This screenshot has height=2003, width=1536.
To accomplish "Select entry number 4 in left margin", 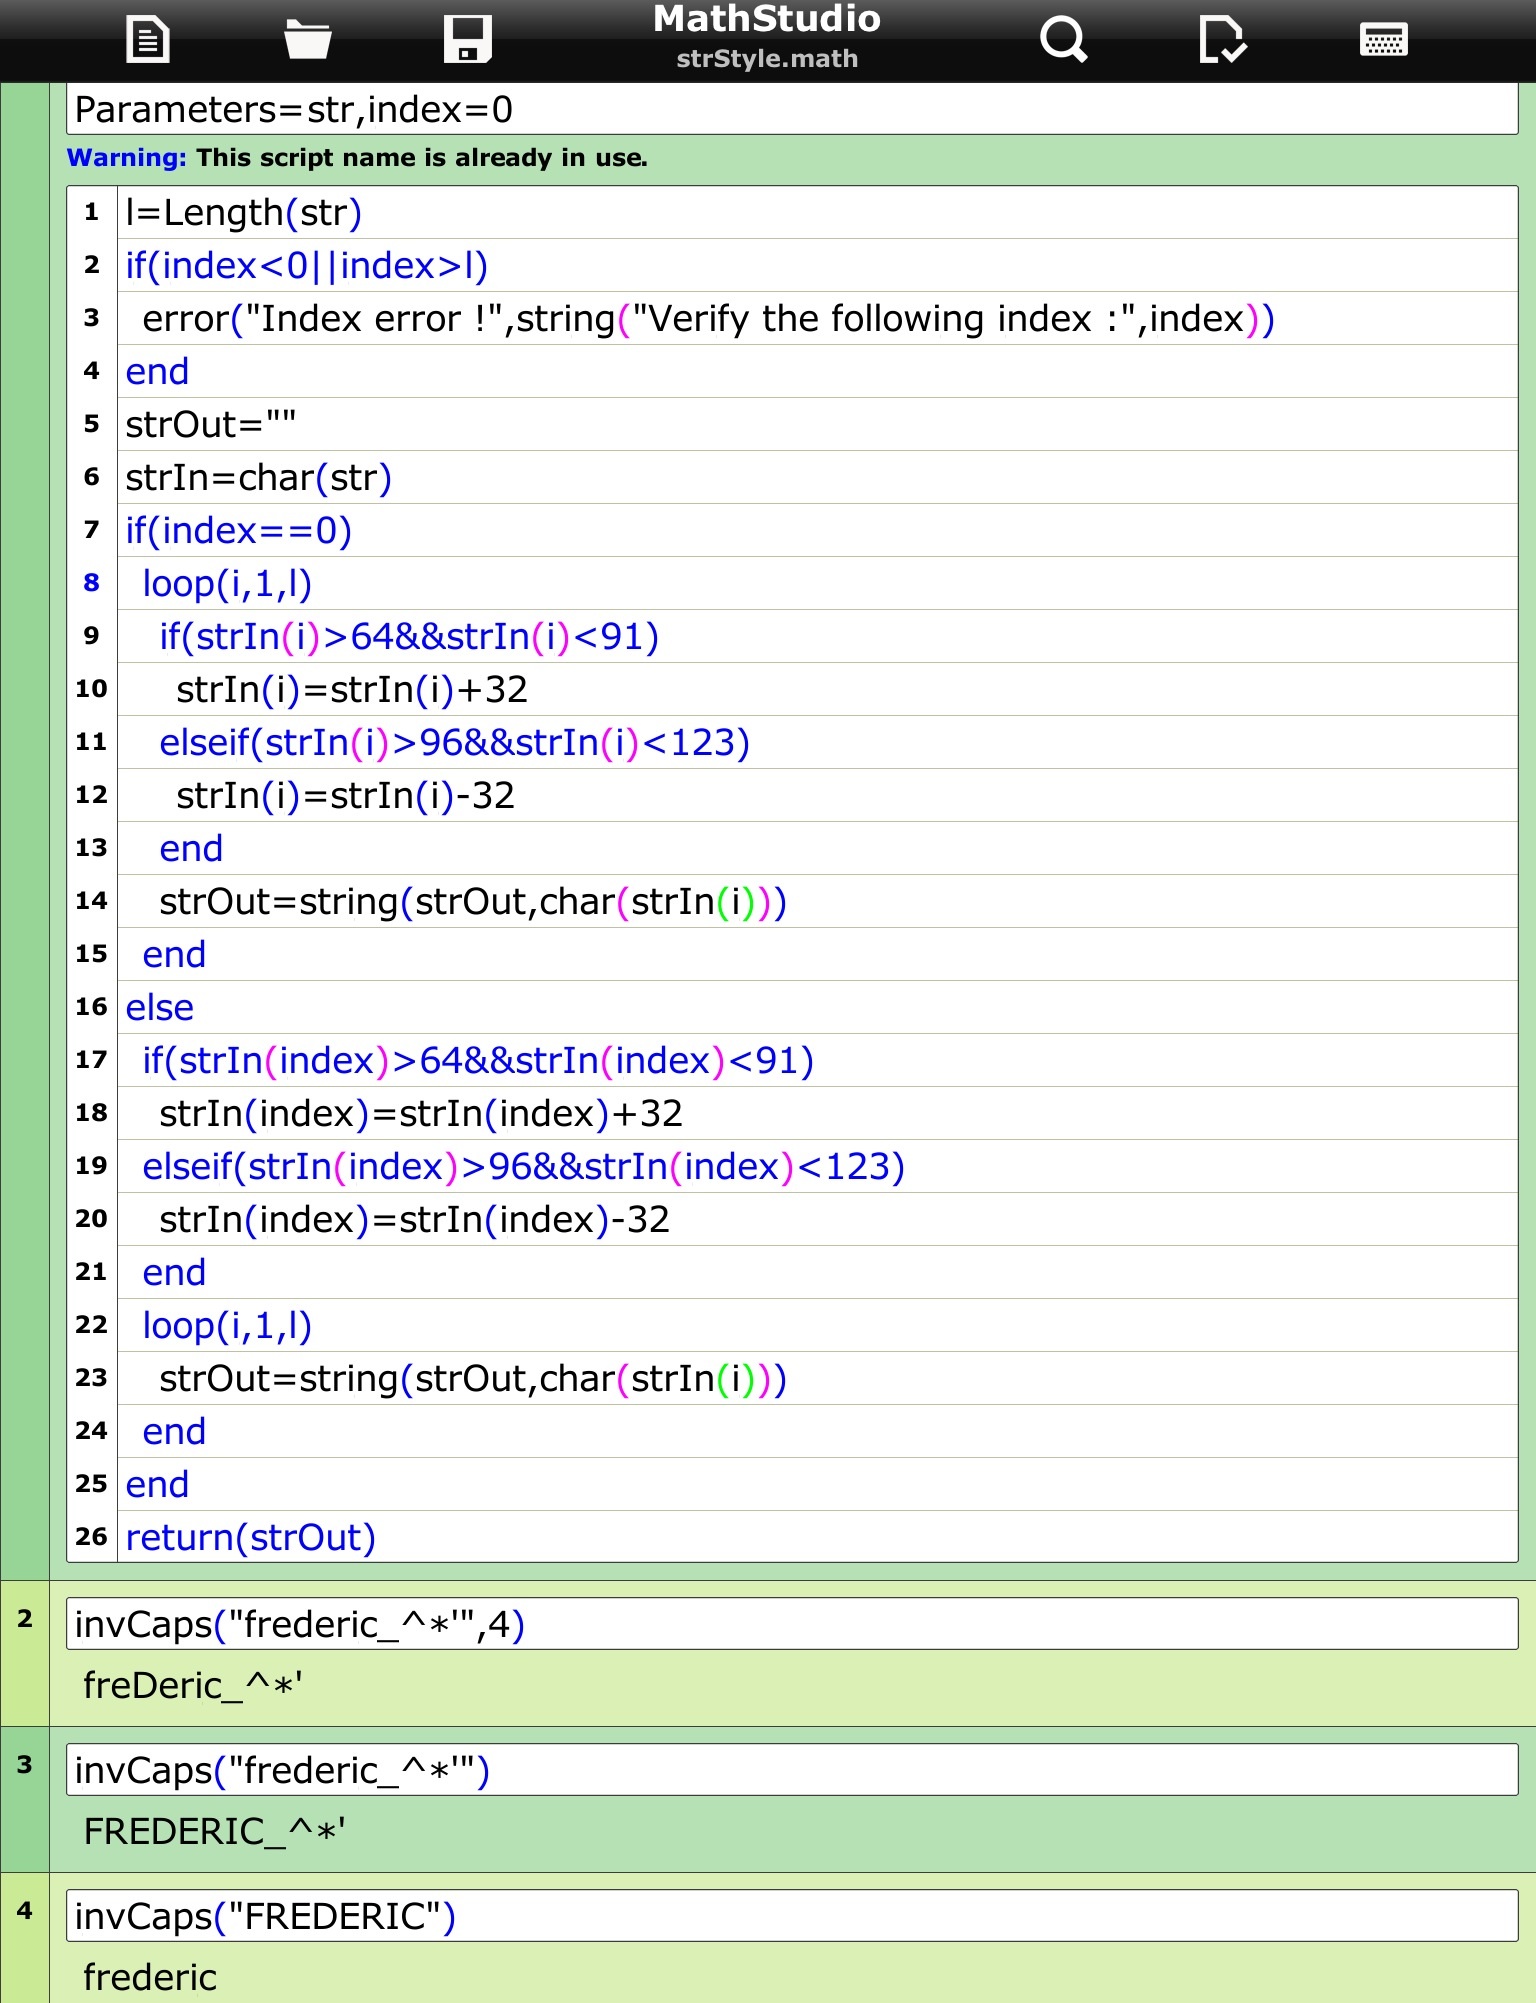I will click(25, 1911).
